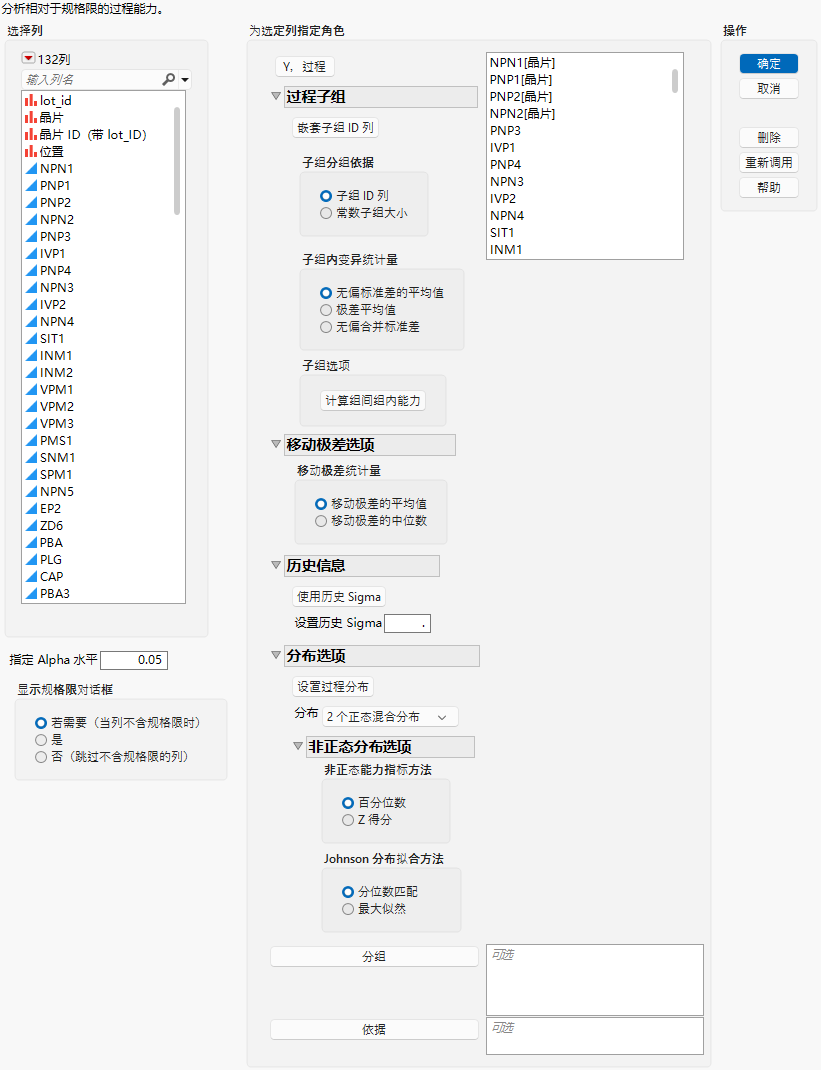The image size is (821, 1070).
Task: Click the blue triangle icon beside EP2
Action: point(31,509)
